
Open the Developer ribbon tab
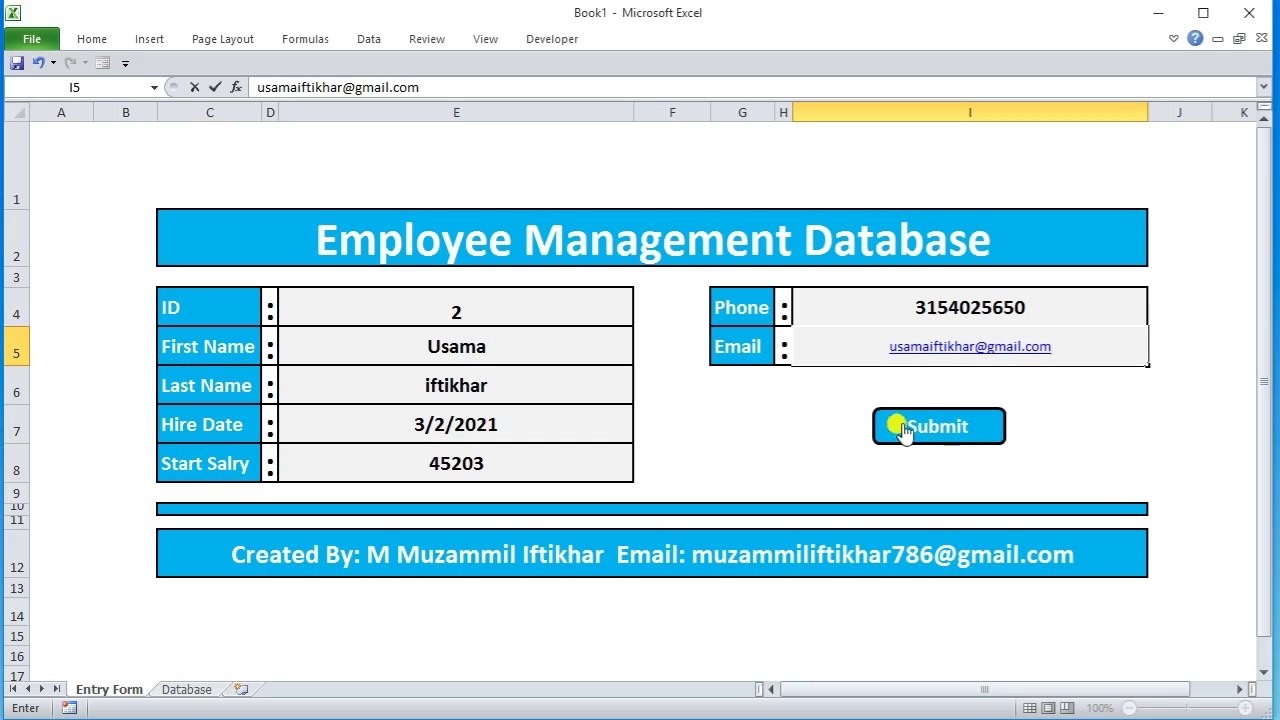pyautogui.click(x=552, y=39)
